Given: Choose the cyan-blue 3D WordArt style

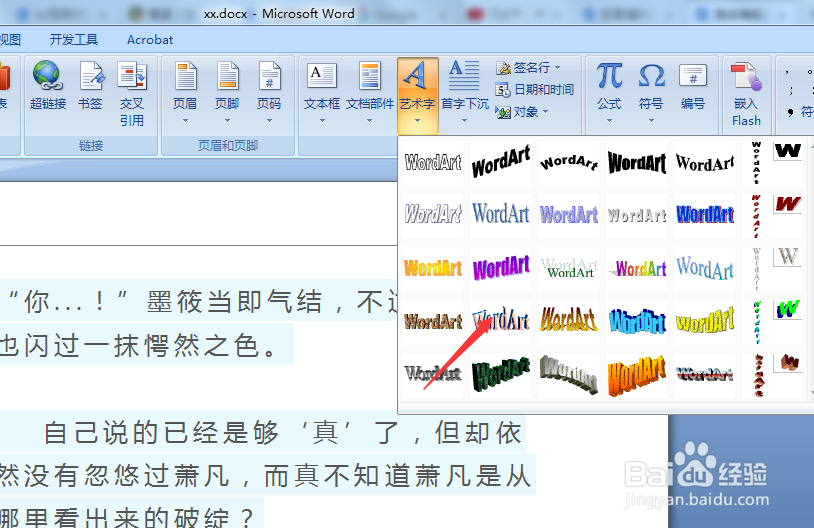Looking at the screenshot, I should pos(637,322).
